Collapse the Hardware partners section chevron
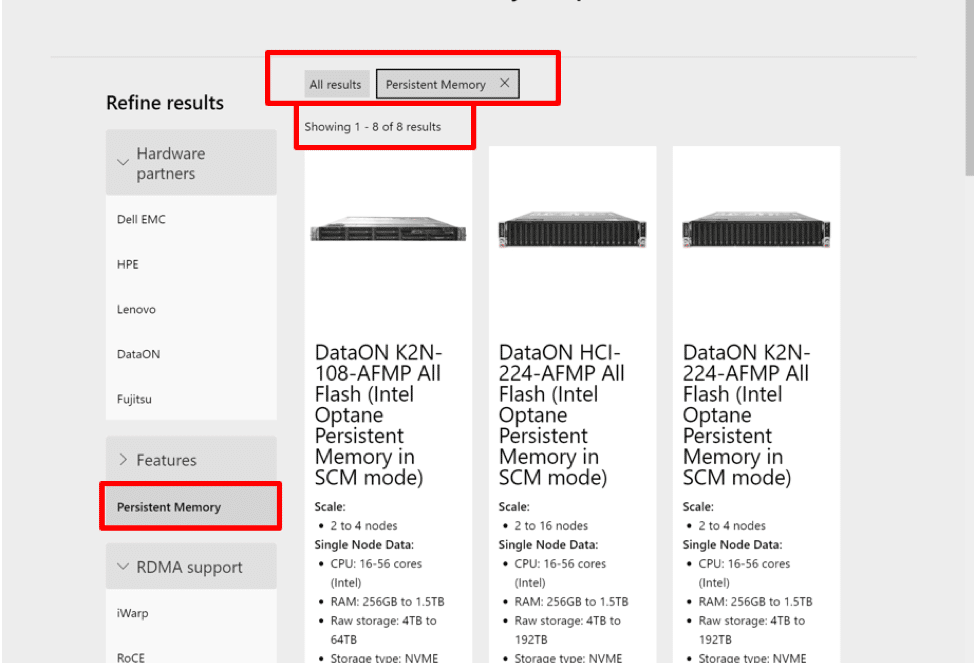Viewport: 974px width, 663px height. [x=123, y=163]
